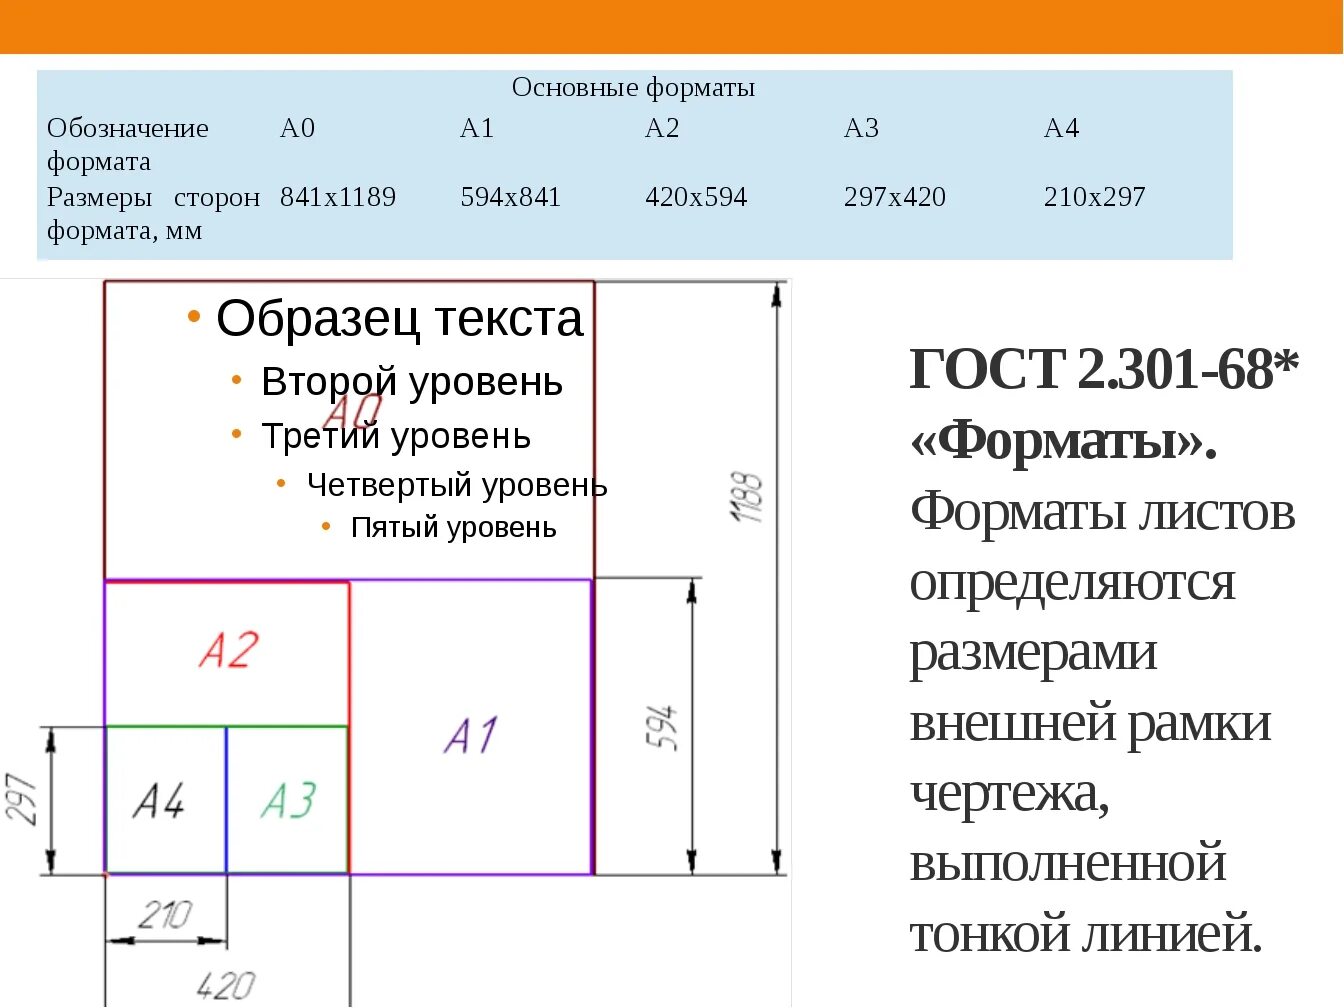Viewport: 1344px width, 1008px height.
Task: Select table cell "A1" in header row
Action: point(477,128)
